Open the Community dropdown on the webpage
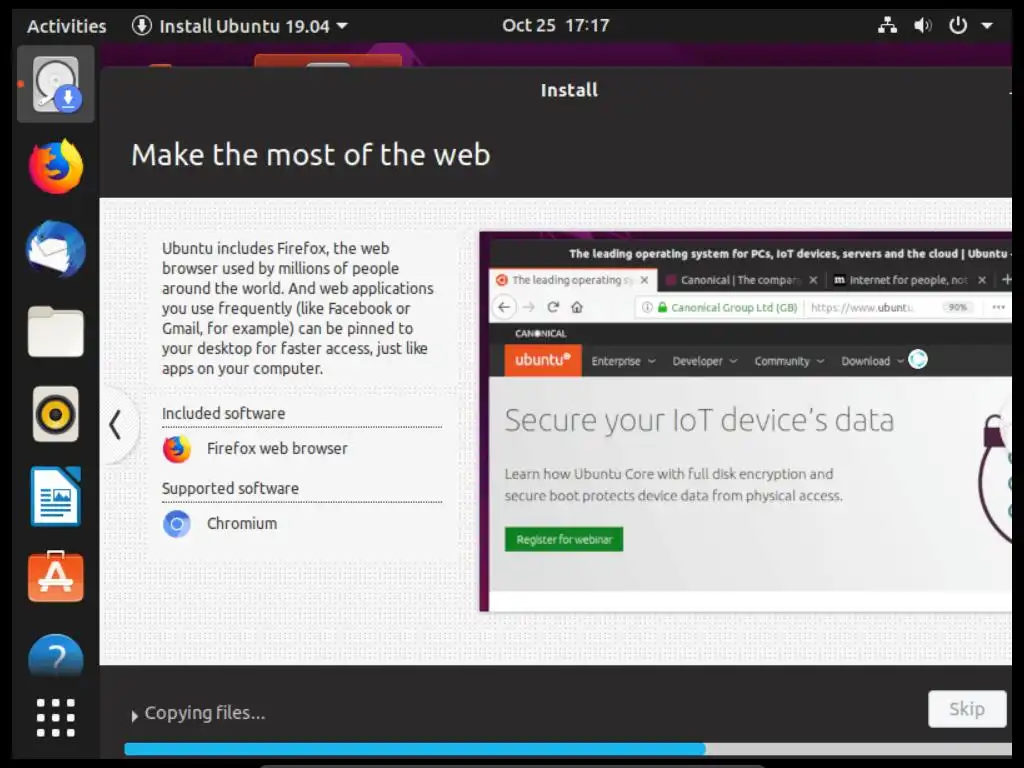The image size is (1024, 768). tap(789, 361)
